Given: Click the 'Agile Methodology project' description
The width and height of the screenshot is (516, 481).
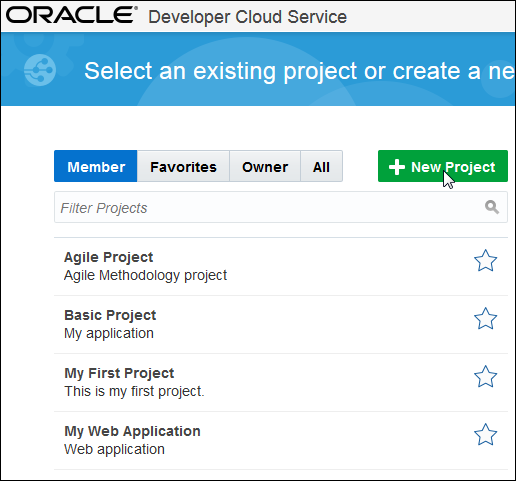Looking at the screenshot, I should click(145, 276).
